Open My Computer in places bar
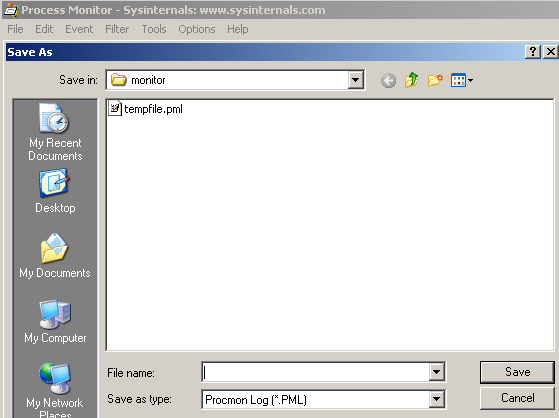 (x=55, y=321)
